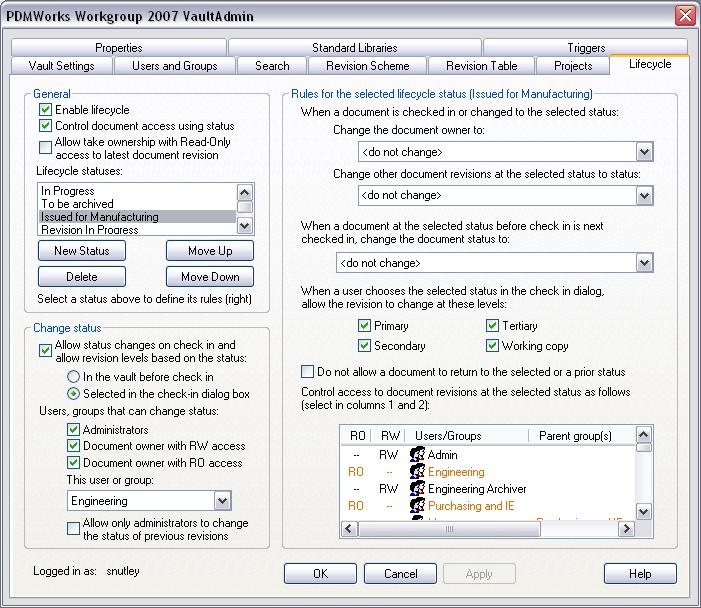Open the Vault Settings tab
Image resolution: width=701 pixels, height=608 pixels.
pos(62,66)
